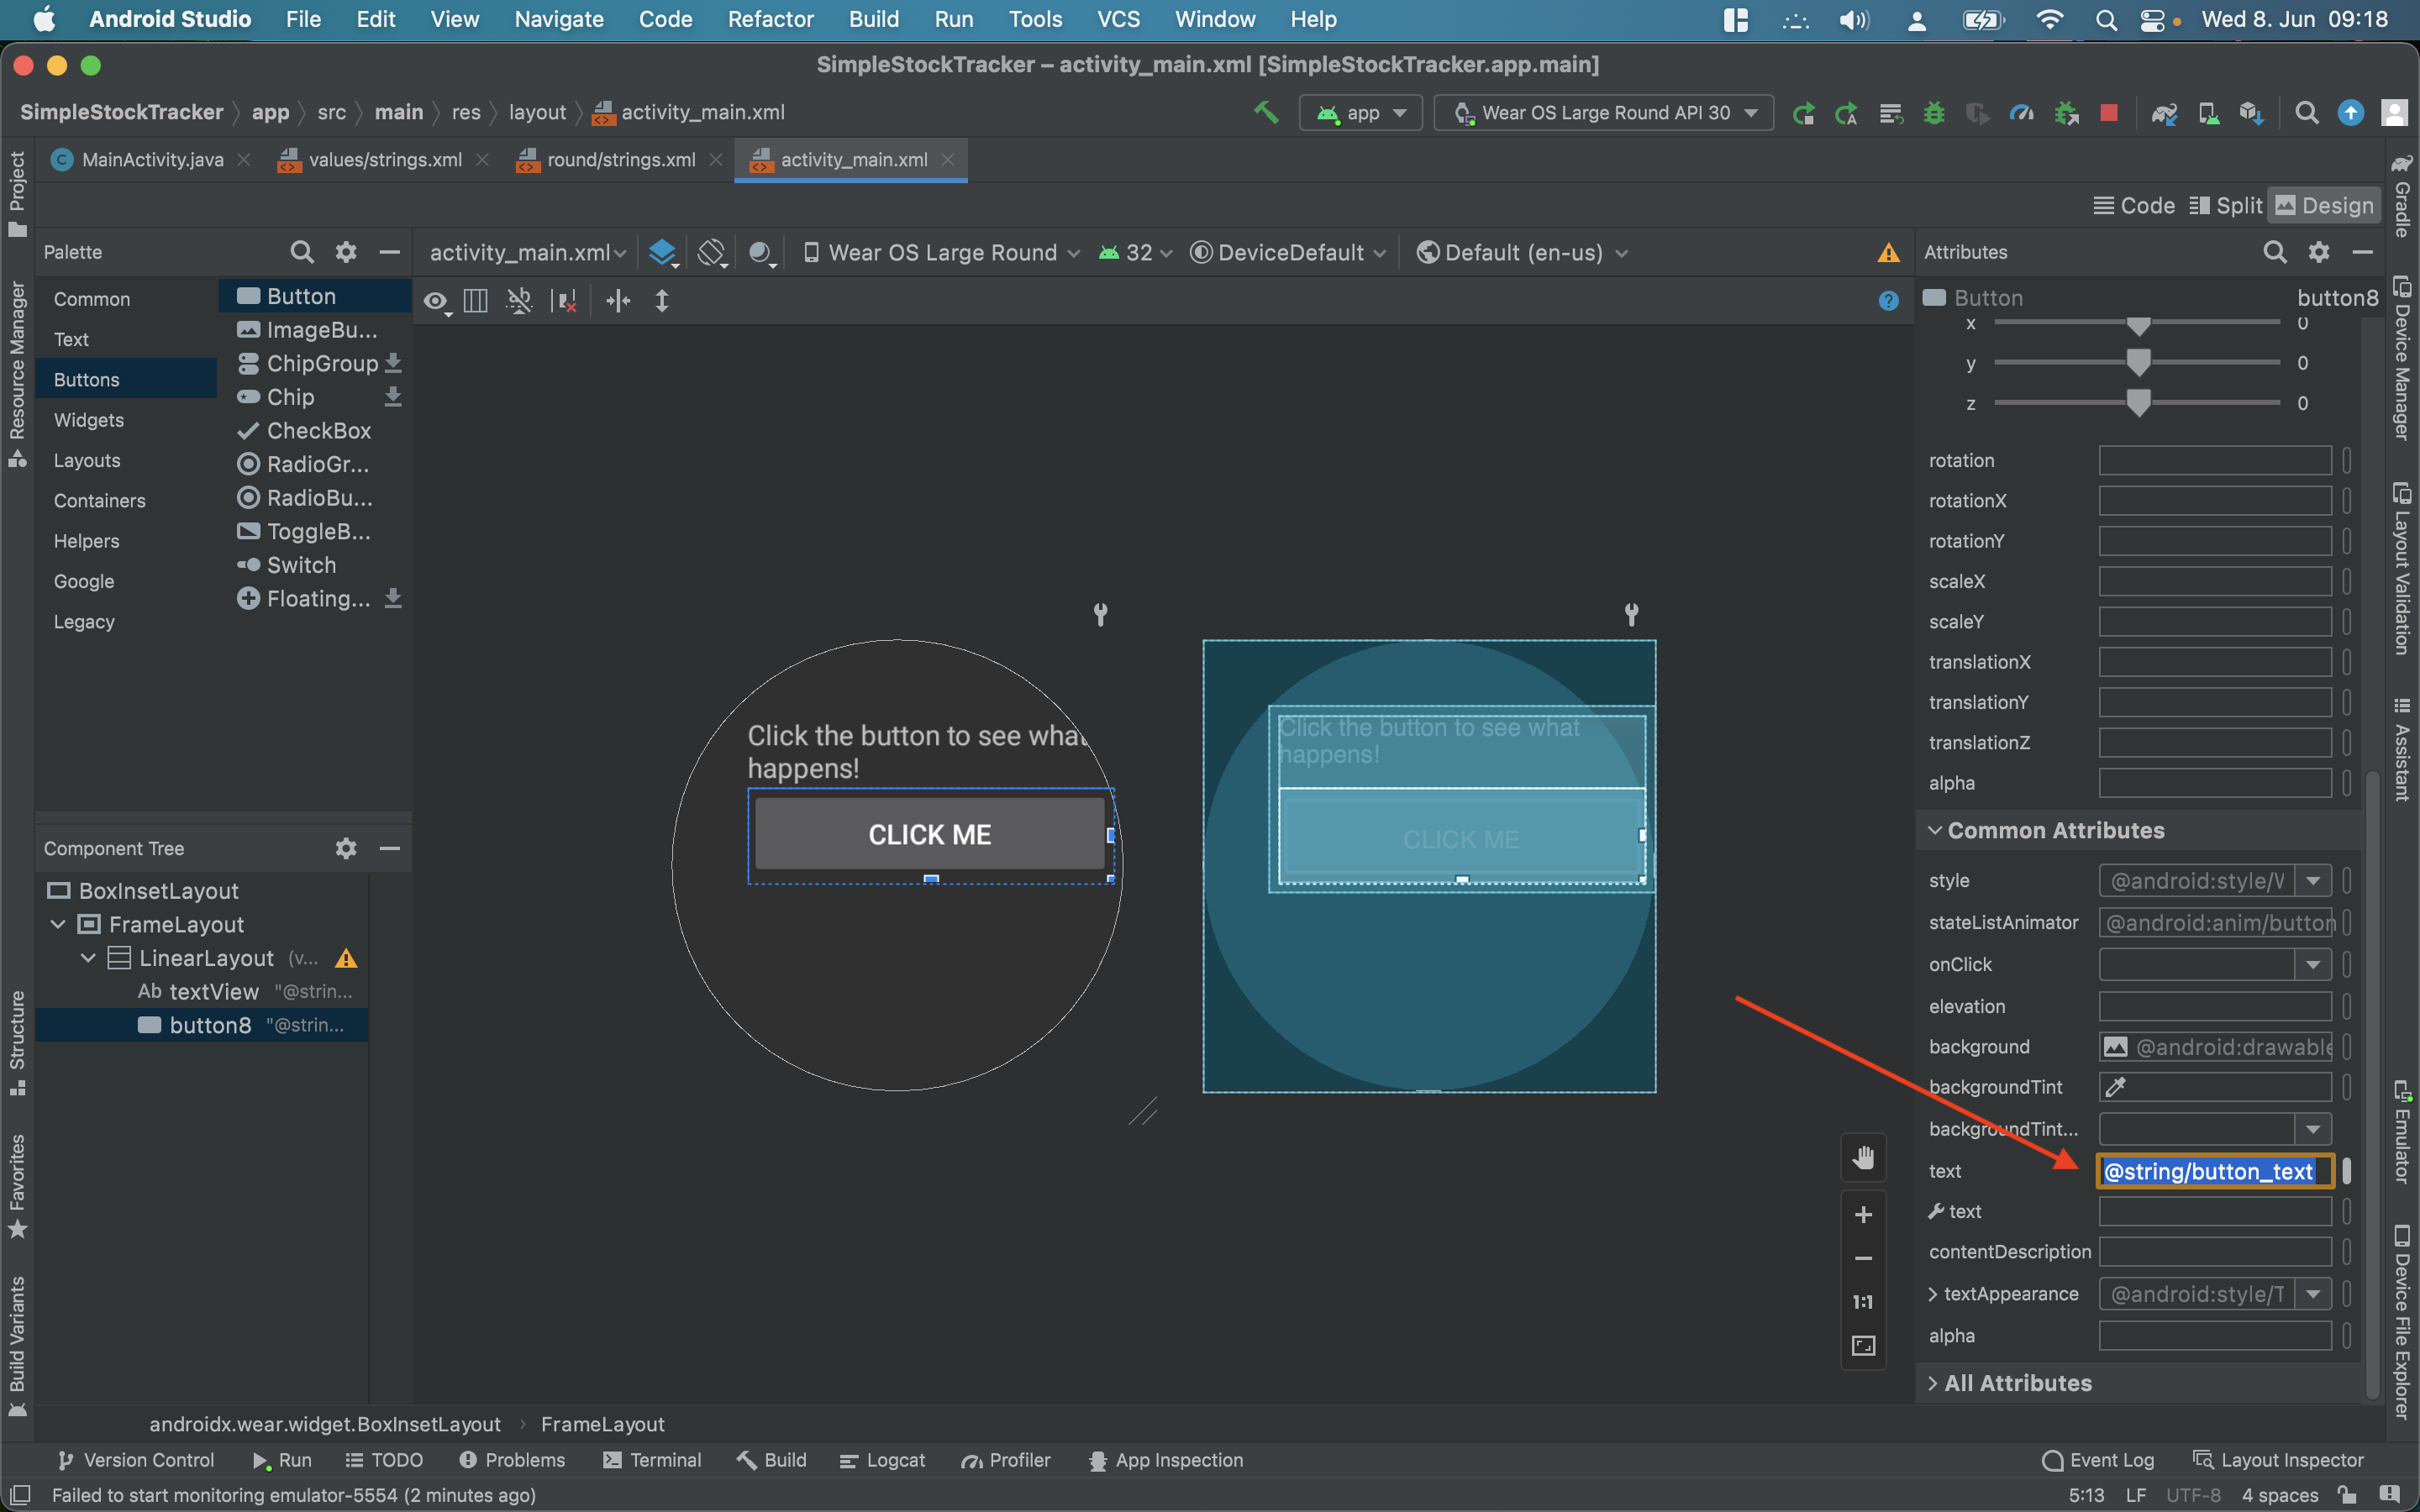Click the hammer Make Project icon
The image size is (2420, 1512).
pos(1266,112)
